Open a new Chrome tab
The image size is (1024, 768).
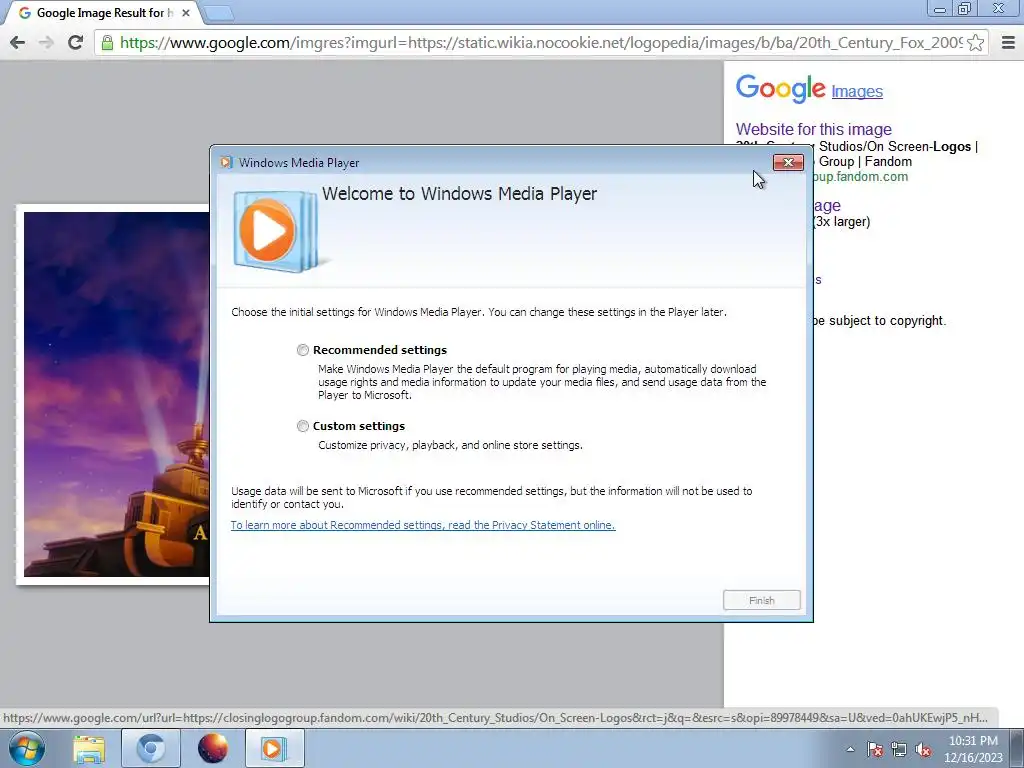pos(219,12)
